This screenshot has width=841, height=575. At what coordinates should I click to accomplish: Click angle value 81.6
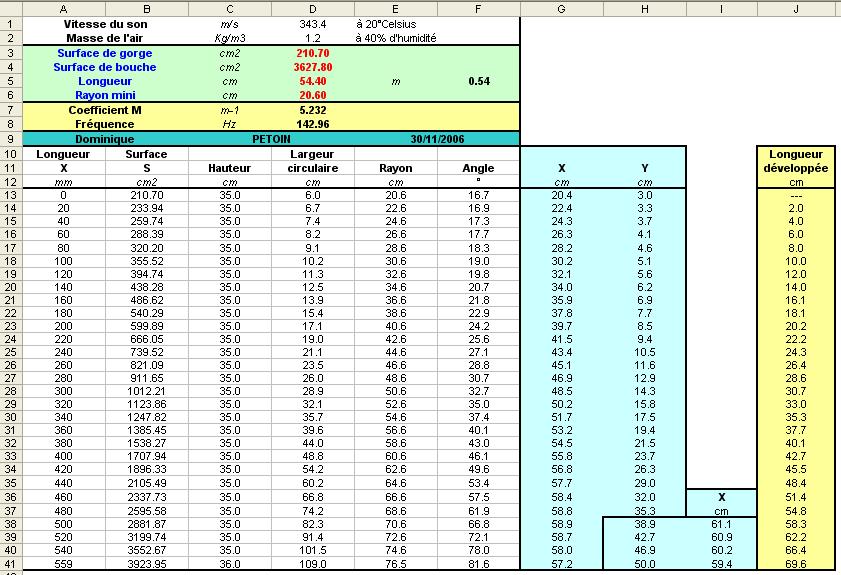[x=478, y=564]
